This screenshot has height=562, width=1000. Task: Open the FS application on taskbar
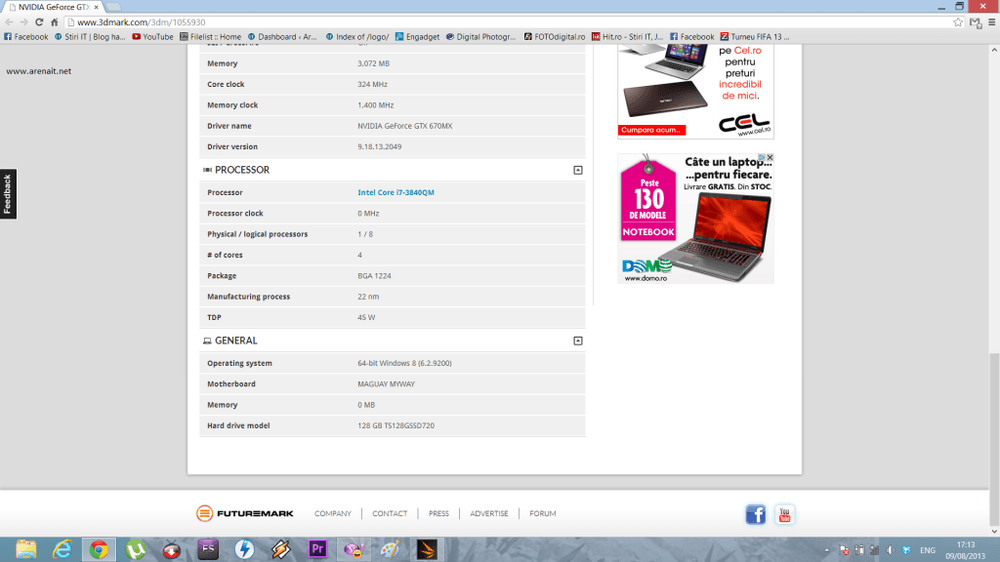tap(208, 549)
